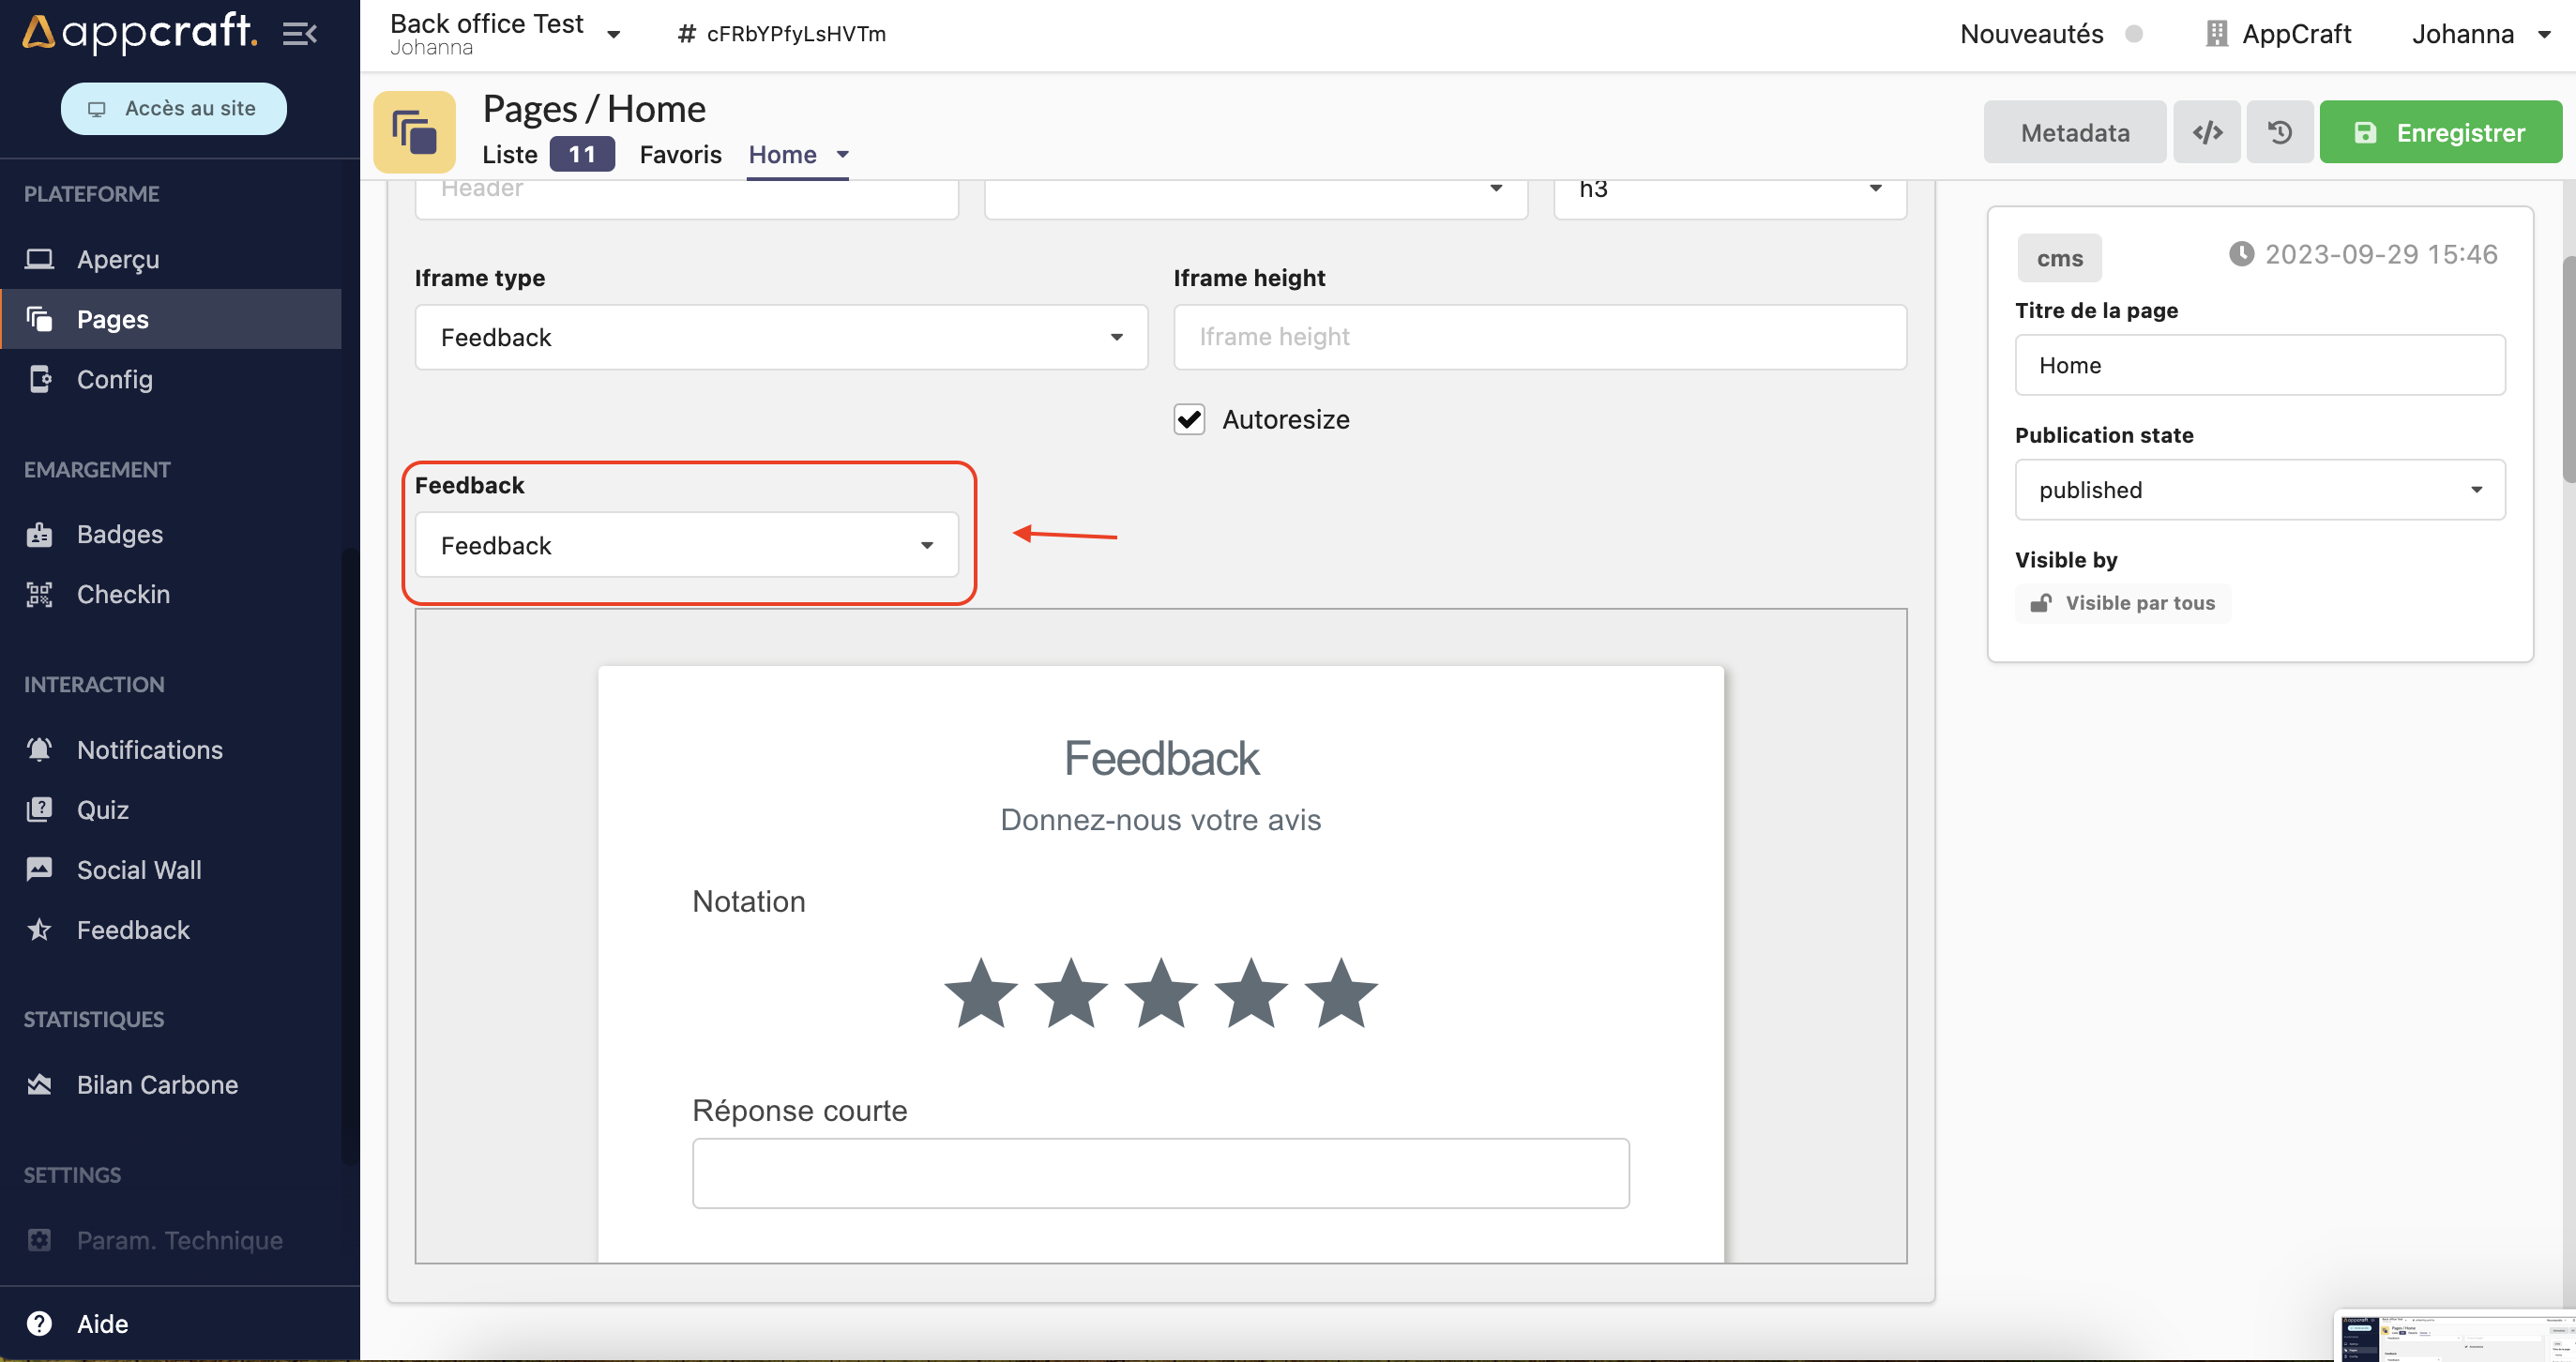This screenshot has width=2576, height=1362.
Task: Open Aide help icon
Action: coord(39,1323)
